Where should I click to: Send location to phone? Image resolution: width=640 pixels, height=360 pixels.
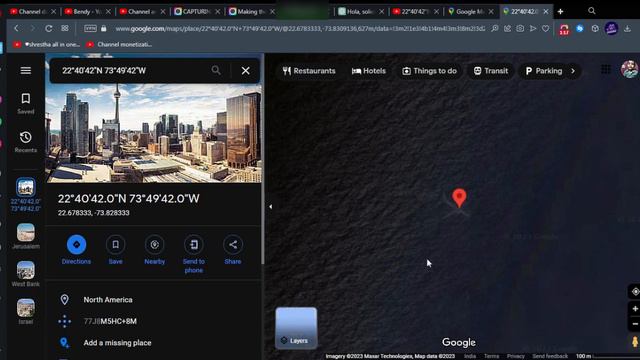pyautogui.click(x=194, y=254)
